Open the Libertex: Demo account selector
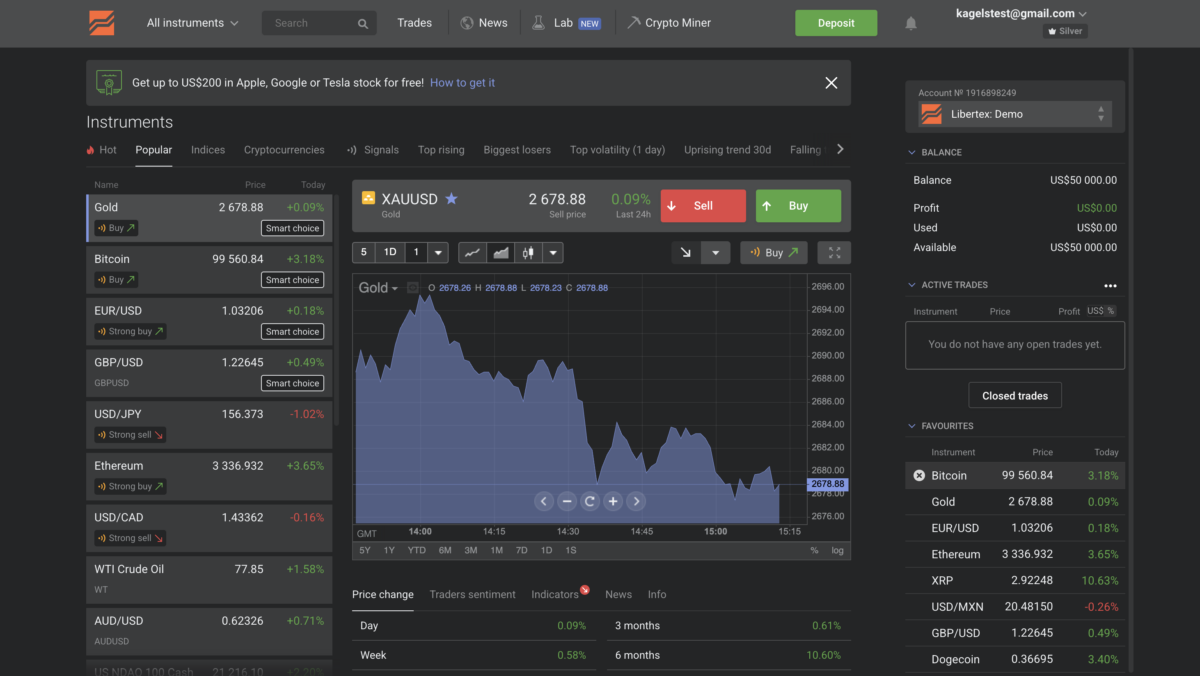Viewport: 1200px width, 676px height. tap(1013, 113)
